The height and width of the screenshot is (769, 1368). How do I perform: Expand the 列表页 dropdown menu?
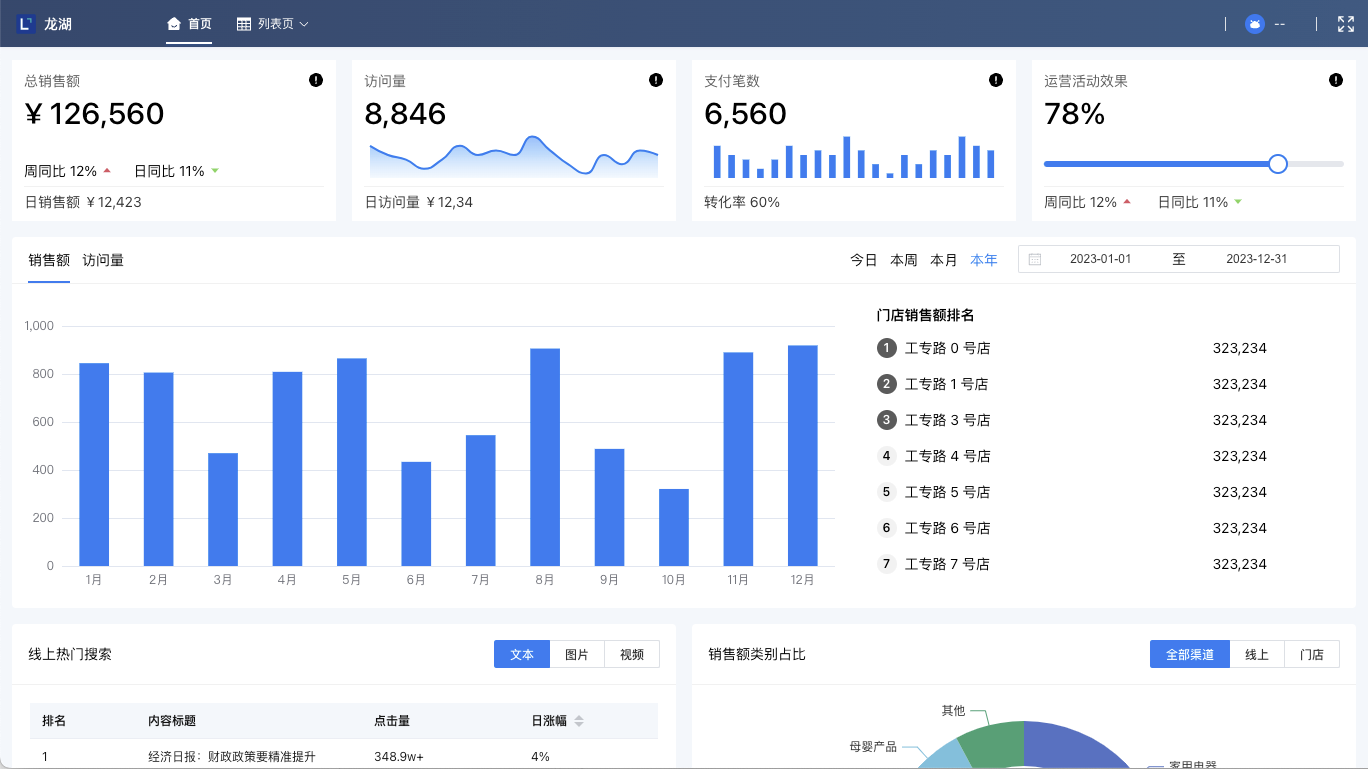point(273,24)
